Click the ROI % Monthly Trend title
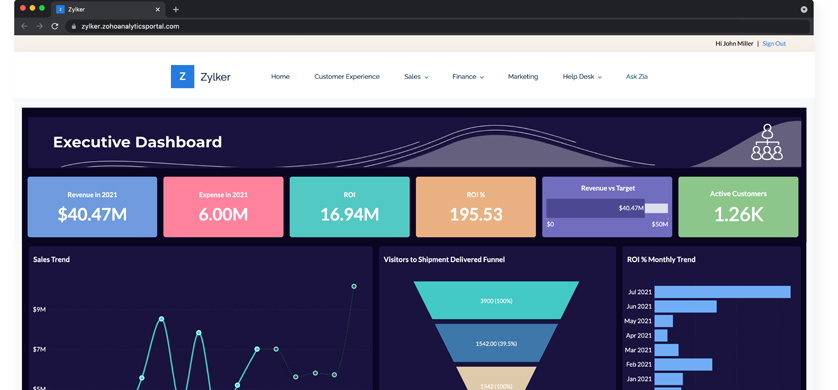This screenshot has height=390, width=838. click(661, 260)
